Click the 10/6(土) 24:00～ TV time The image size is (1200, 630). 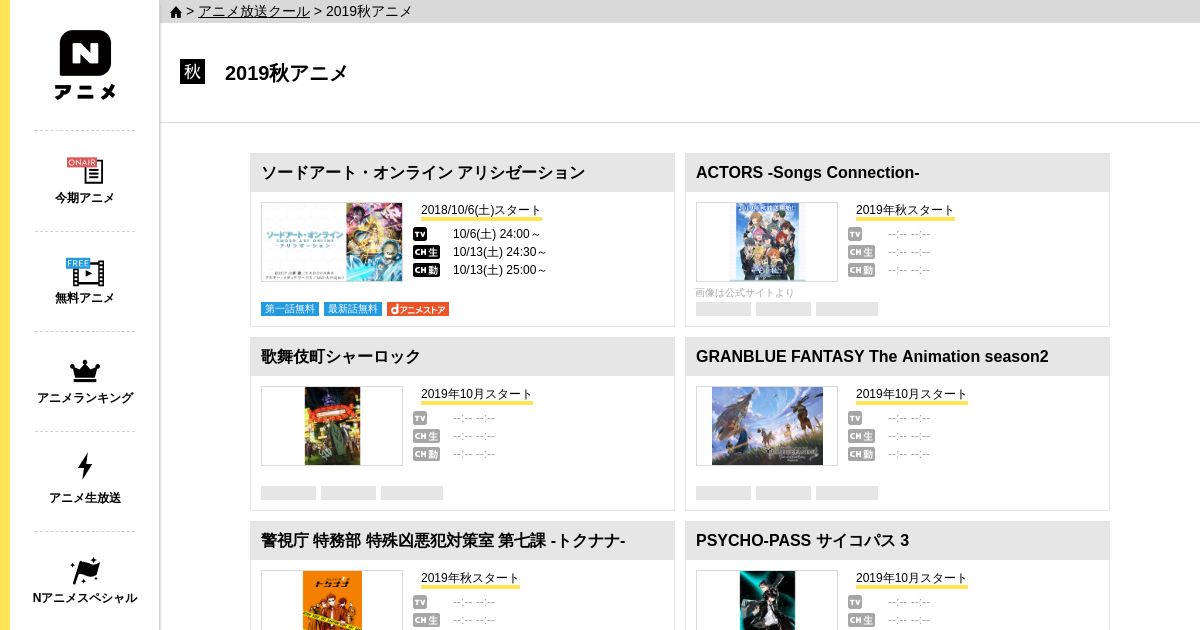tap(497, 234)
